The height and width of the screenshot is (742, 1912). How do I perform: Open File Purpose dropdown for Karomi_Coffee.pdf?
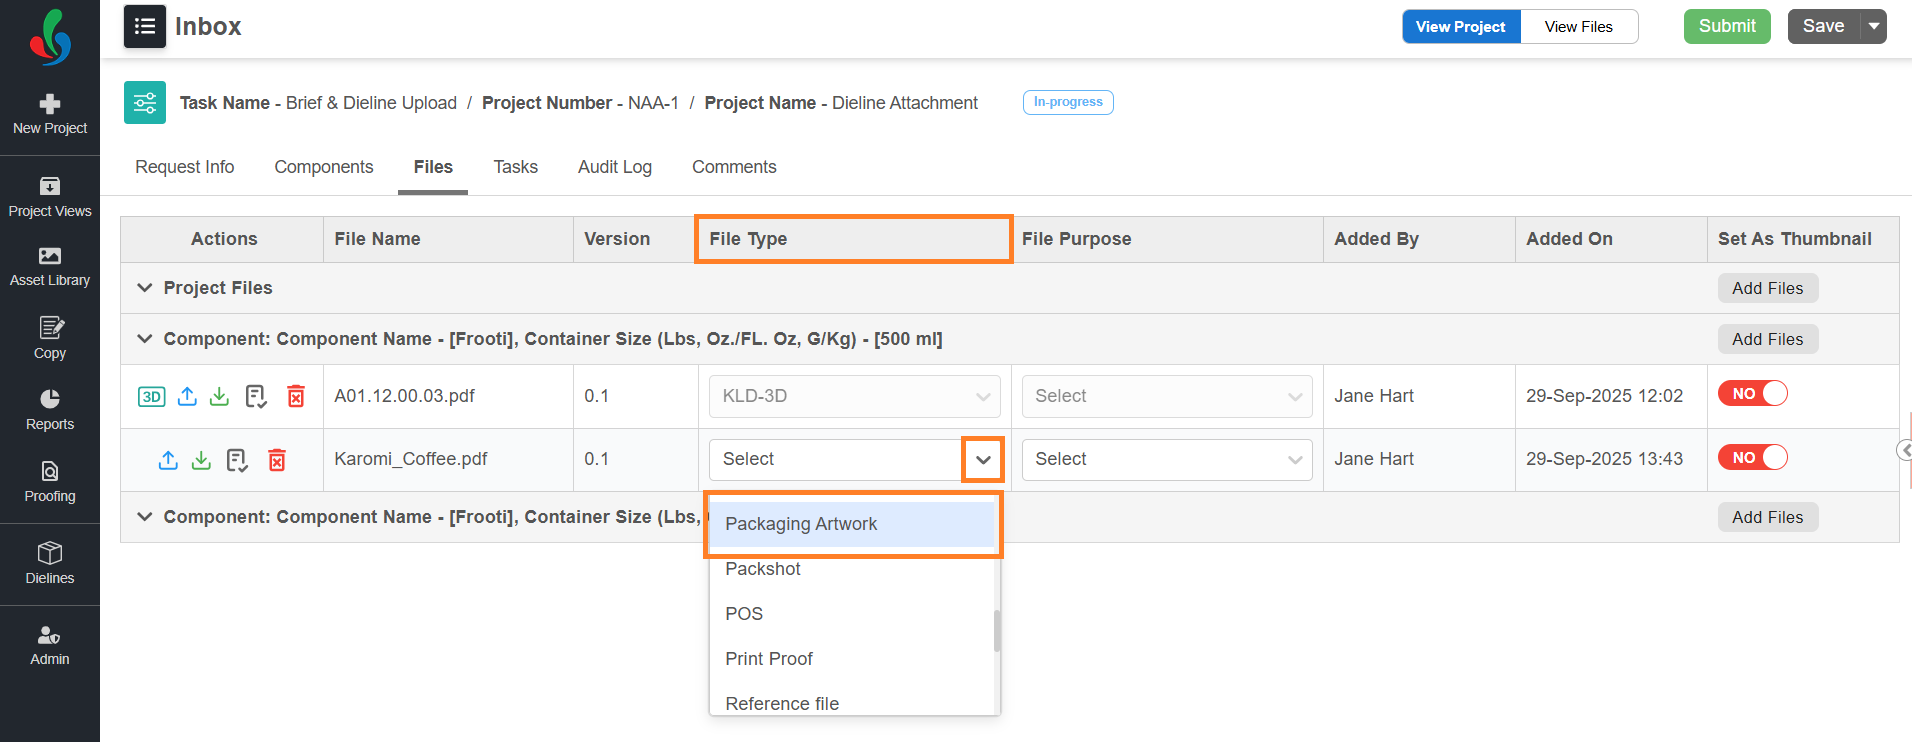pyautogui.click(x=1166, y=460)
